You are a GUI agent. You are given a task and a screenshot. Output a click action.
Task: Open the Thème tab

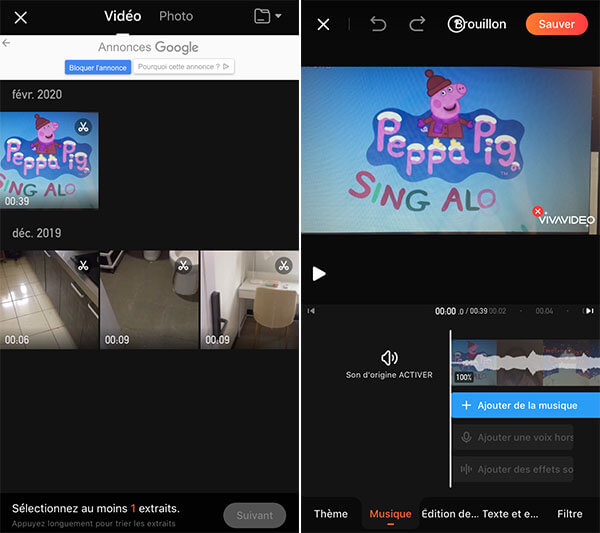coord(331,513)
